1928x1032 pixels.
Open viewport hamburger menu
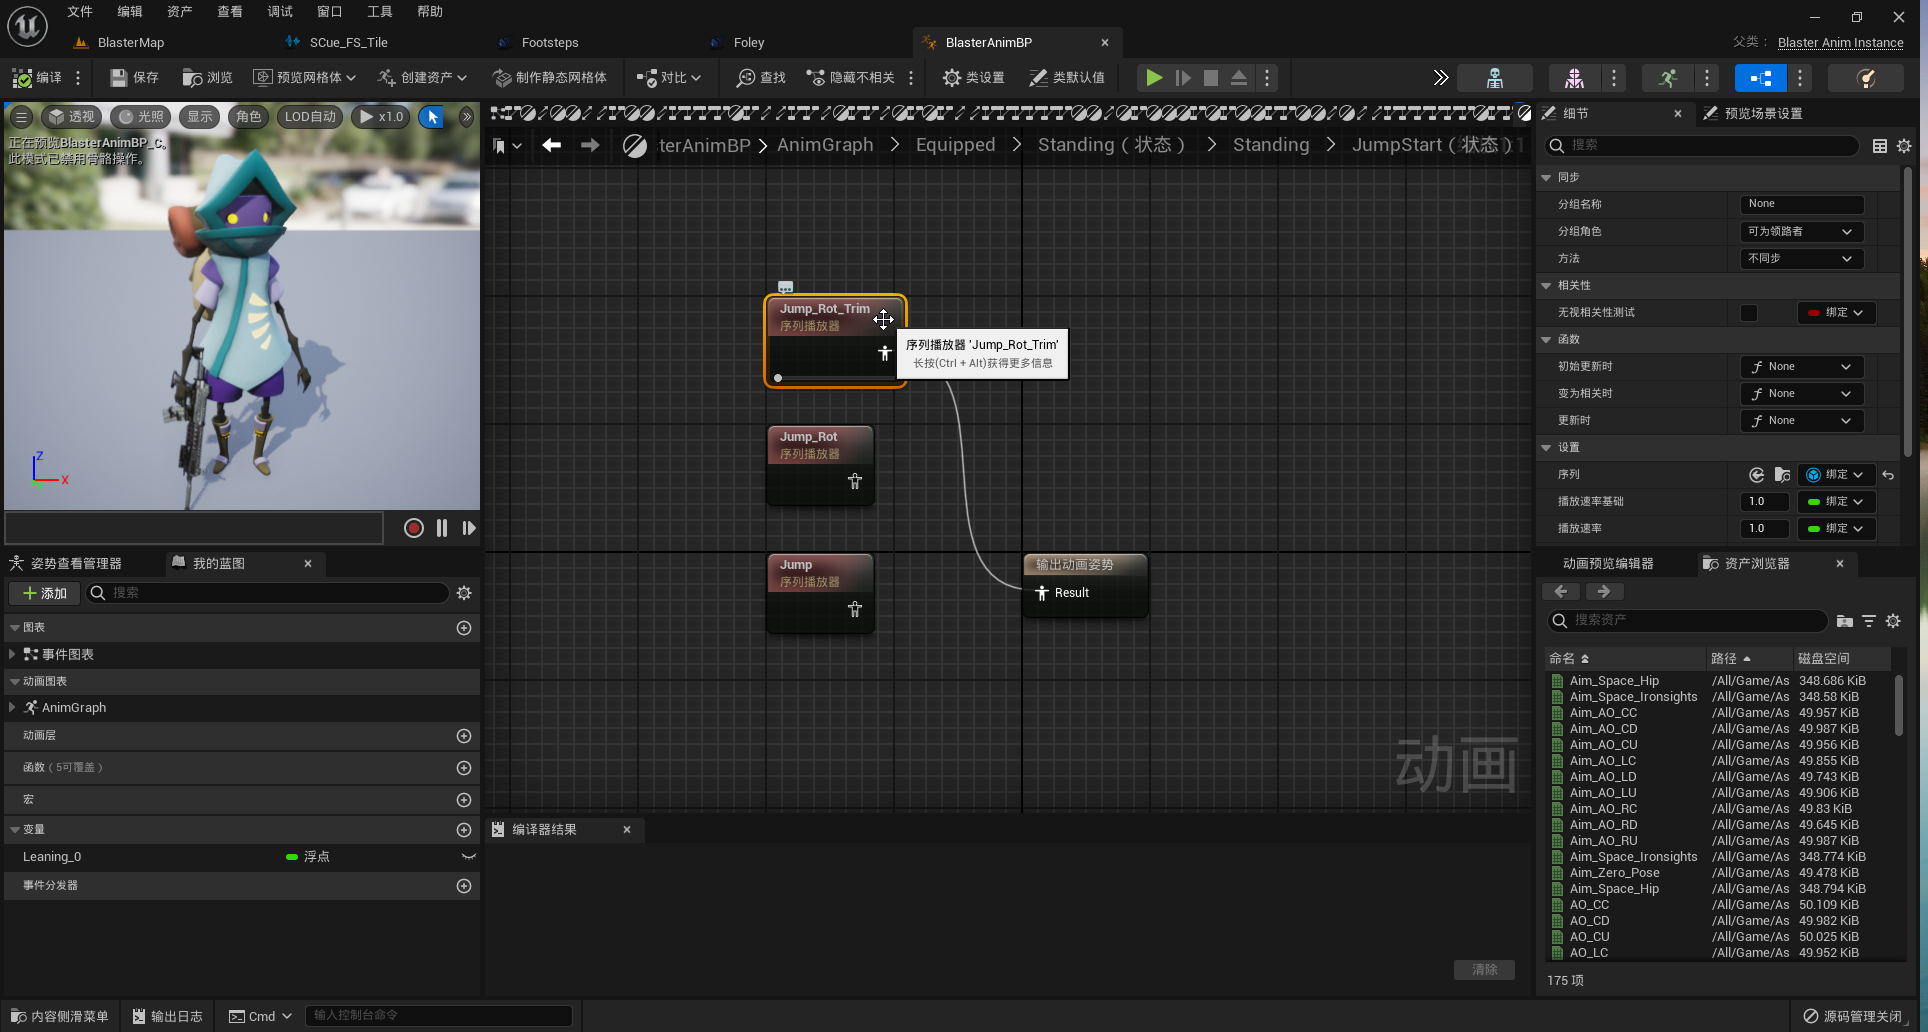[21, 117]
